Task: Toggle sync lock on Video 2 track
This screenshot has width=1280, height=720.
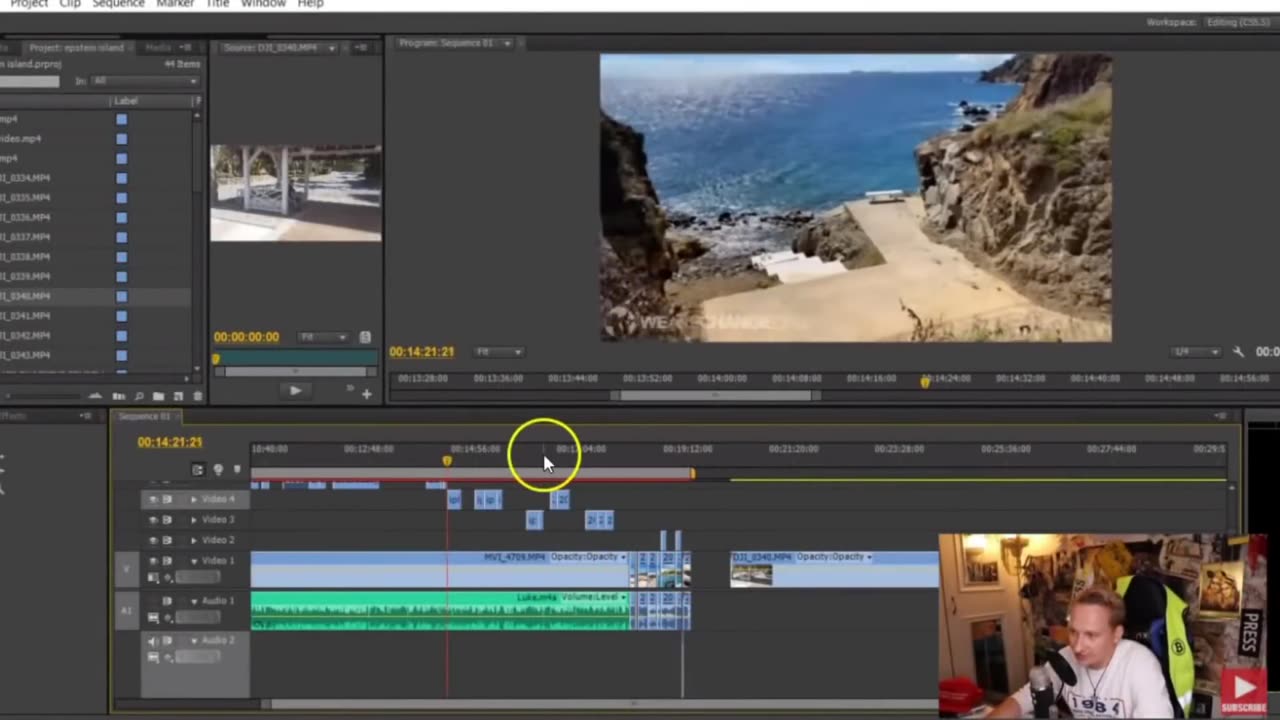Action: tap(167, 540)
